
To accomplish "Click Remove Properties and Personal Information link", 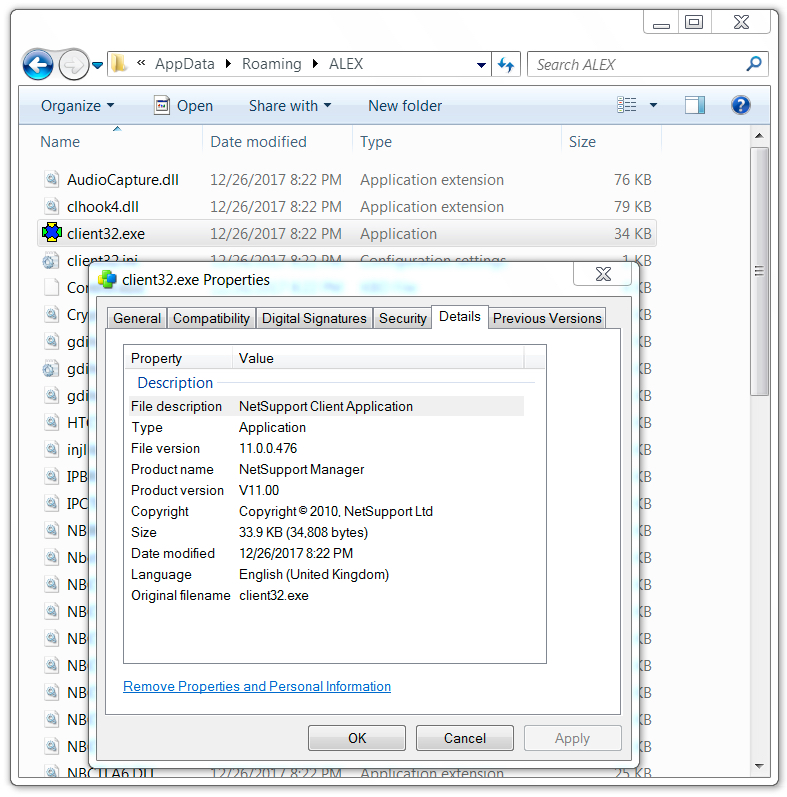I will tap(257, 686).
